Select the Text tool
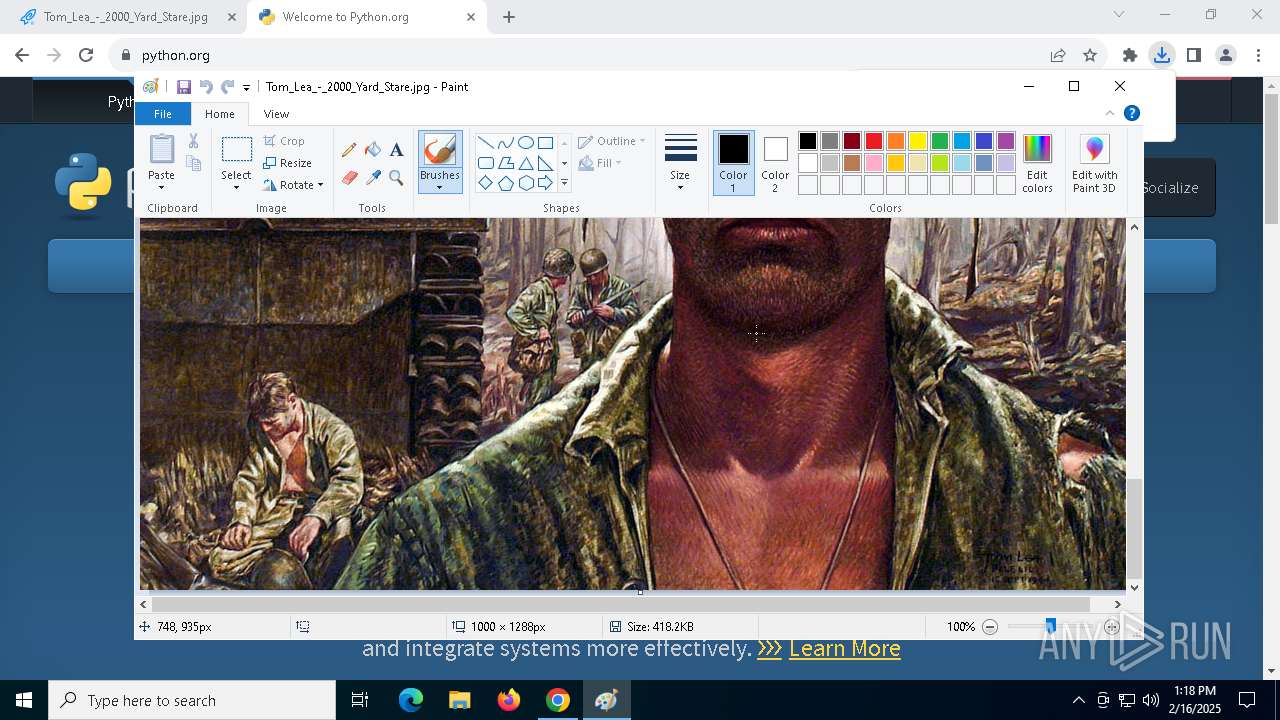 396,150
